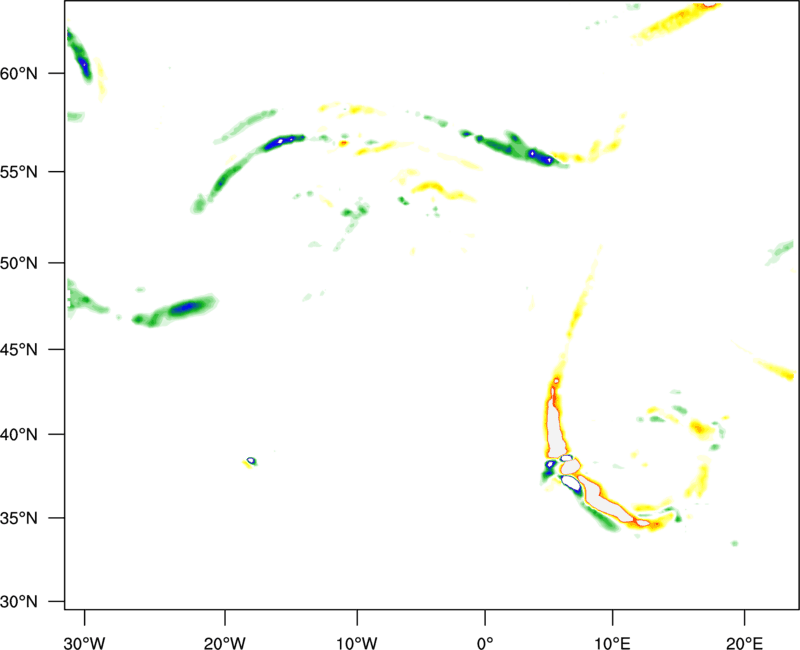
Task: Click the 0° longitude label
Action: coord(485,643)
